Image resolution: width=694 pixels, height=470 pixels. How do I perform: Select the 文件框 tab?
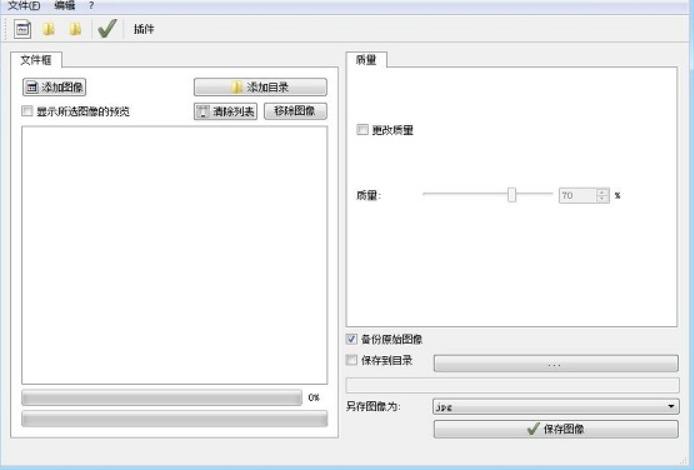pos(36,60)
